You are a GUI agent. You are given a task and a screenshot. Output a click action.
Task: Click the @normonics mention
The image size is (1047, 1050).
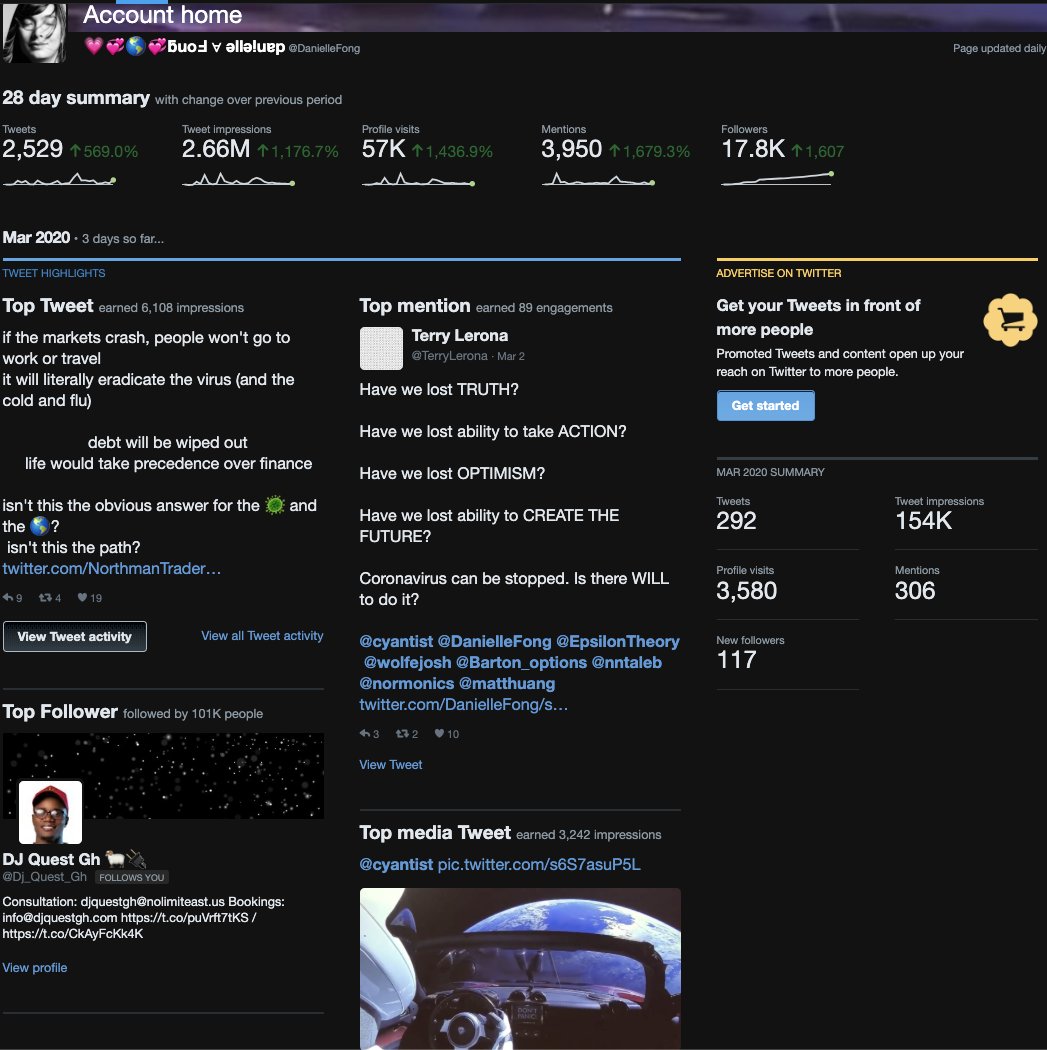click(406, 684)
